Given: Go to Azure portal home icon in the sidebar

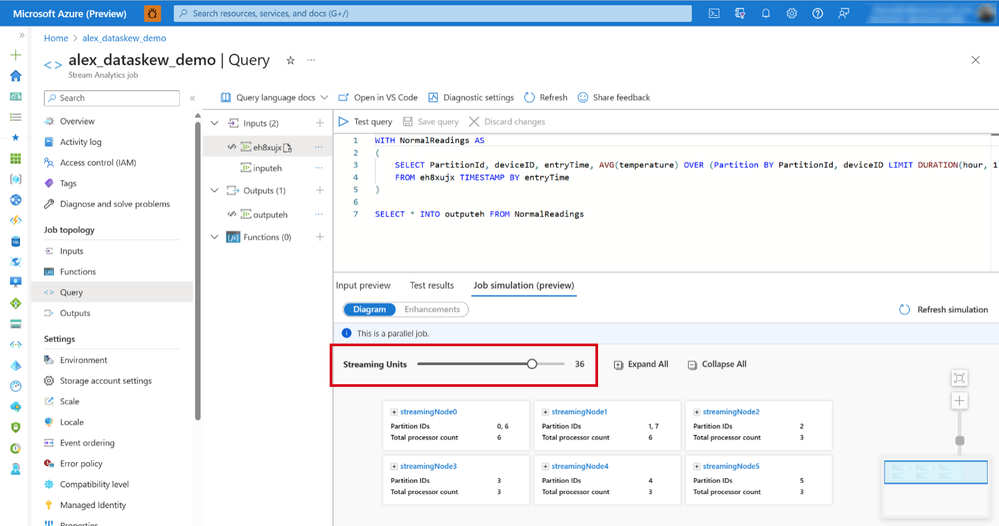Looking at the screenshot, I should click(x=16, y=76).
